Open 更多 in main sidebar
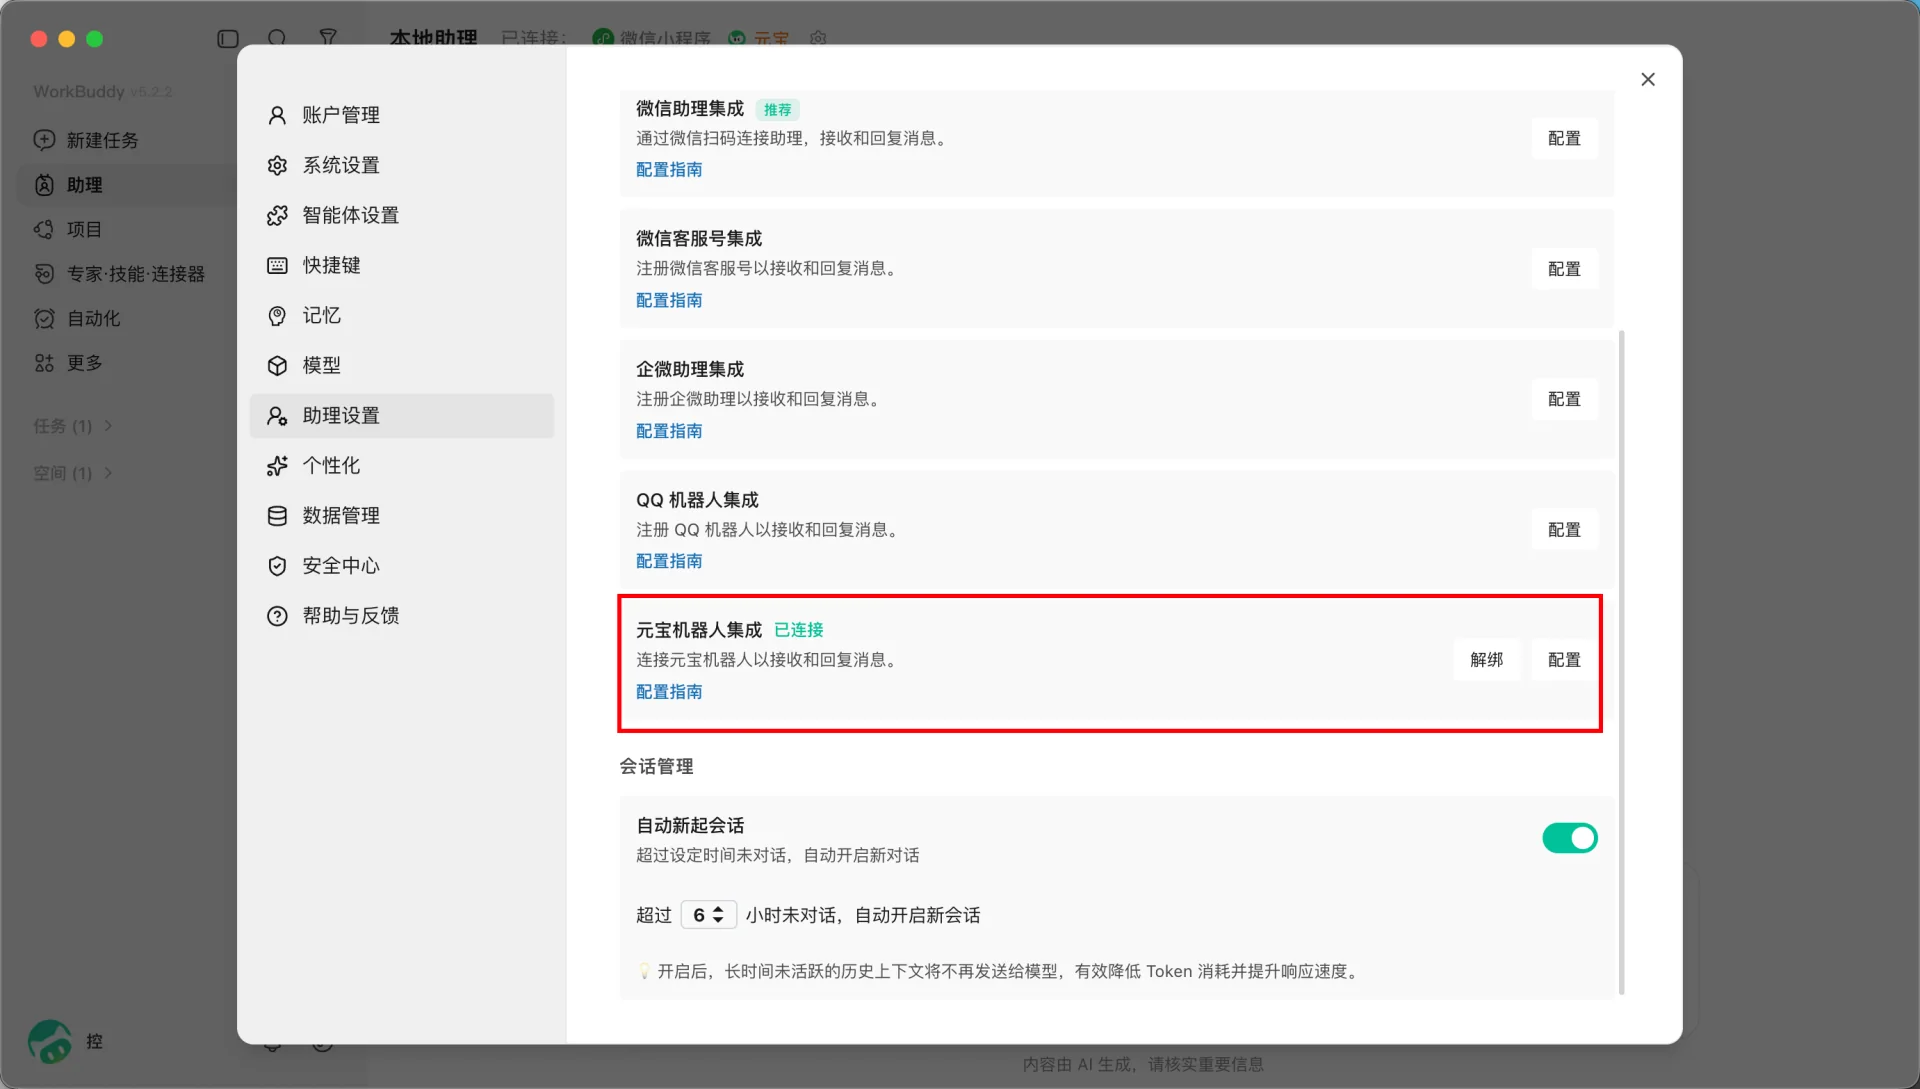The image size is (1920, 1089). click(125, 363)
